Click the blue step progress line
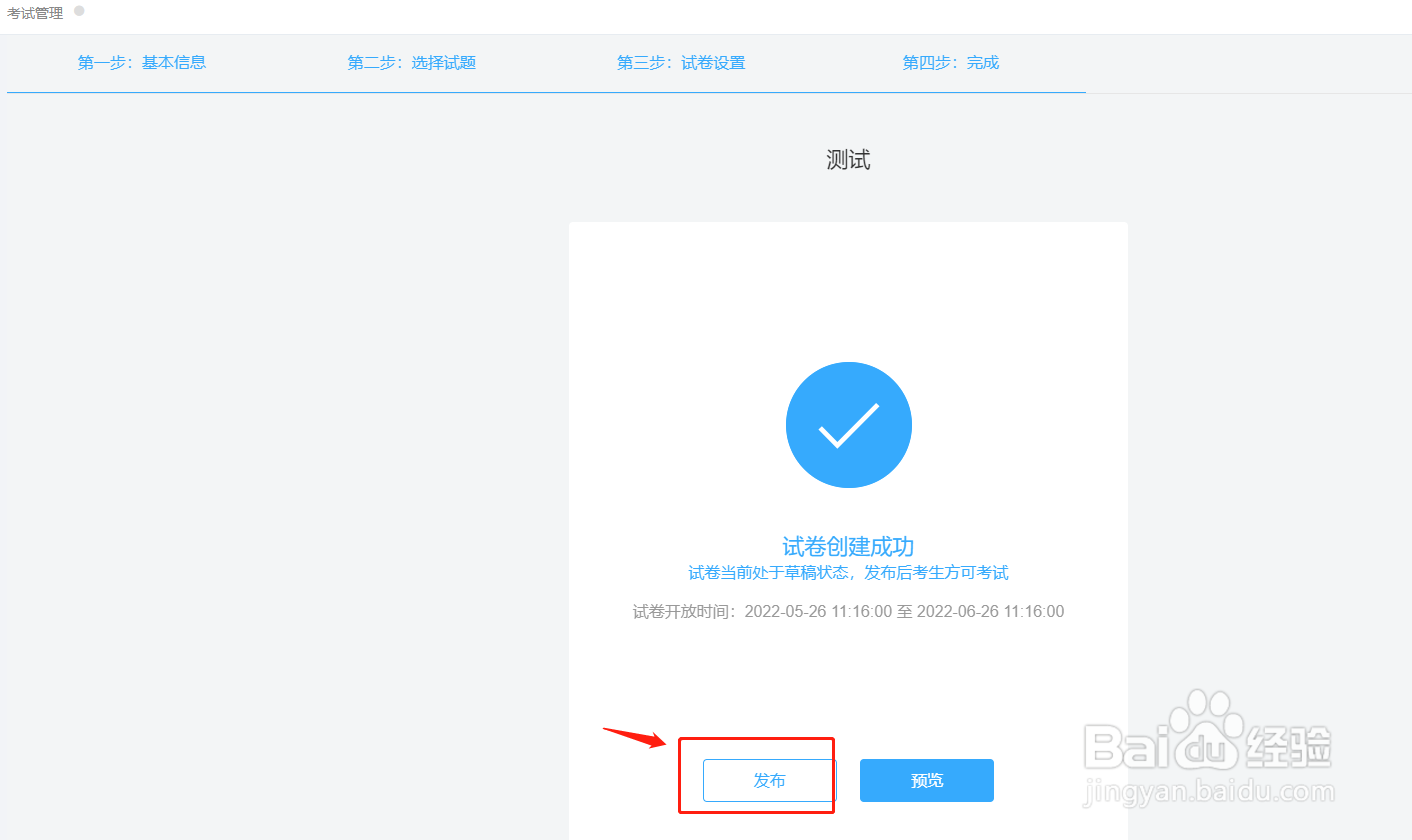1412x840 pixels. (546, 92)
